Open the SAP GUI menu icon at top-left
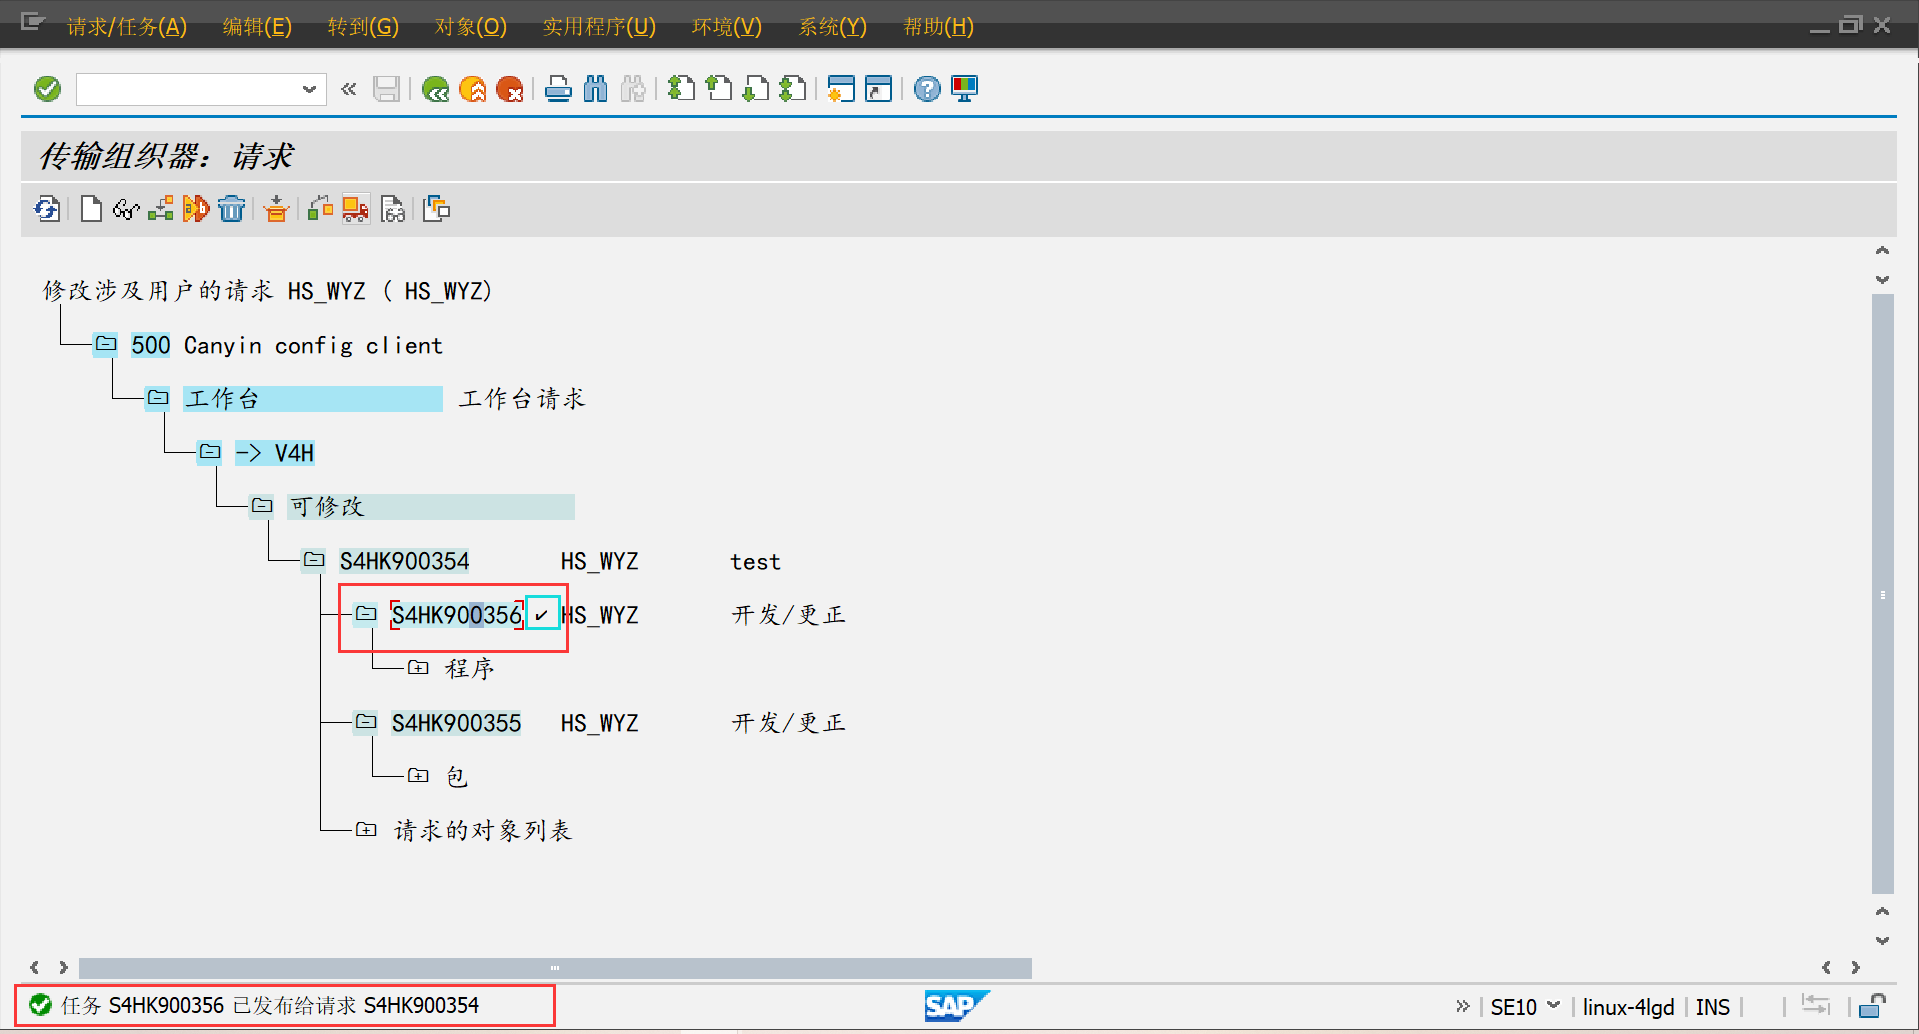The width and height of the screenshot is (1919, 1034). 33,22
